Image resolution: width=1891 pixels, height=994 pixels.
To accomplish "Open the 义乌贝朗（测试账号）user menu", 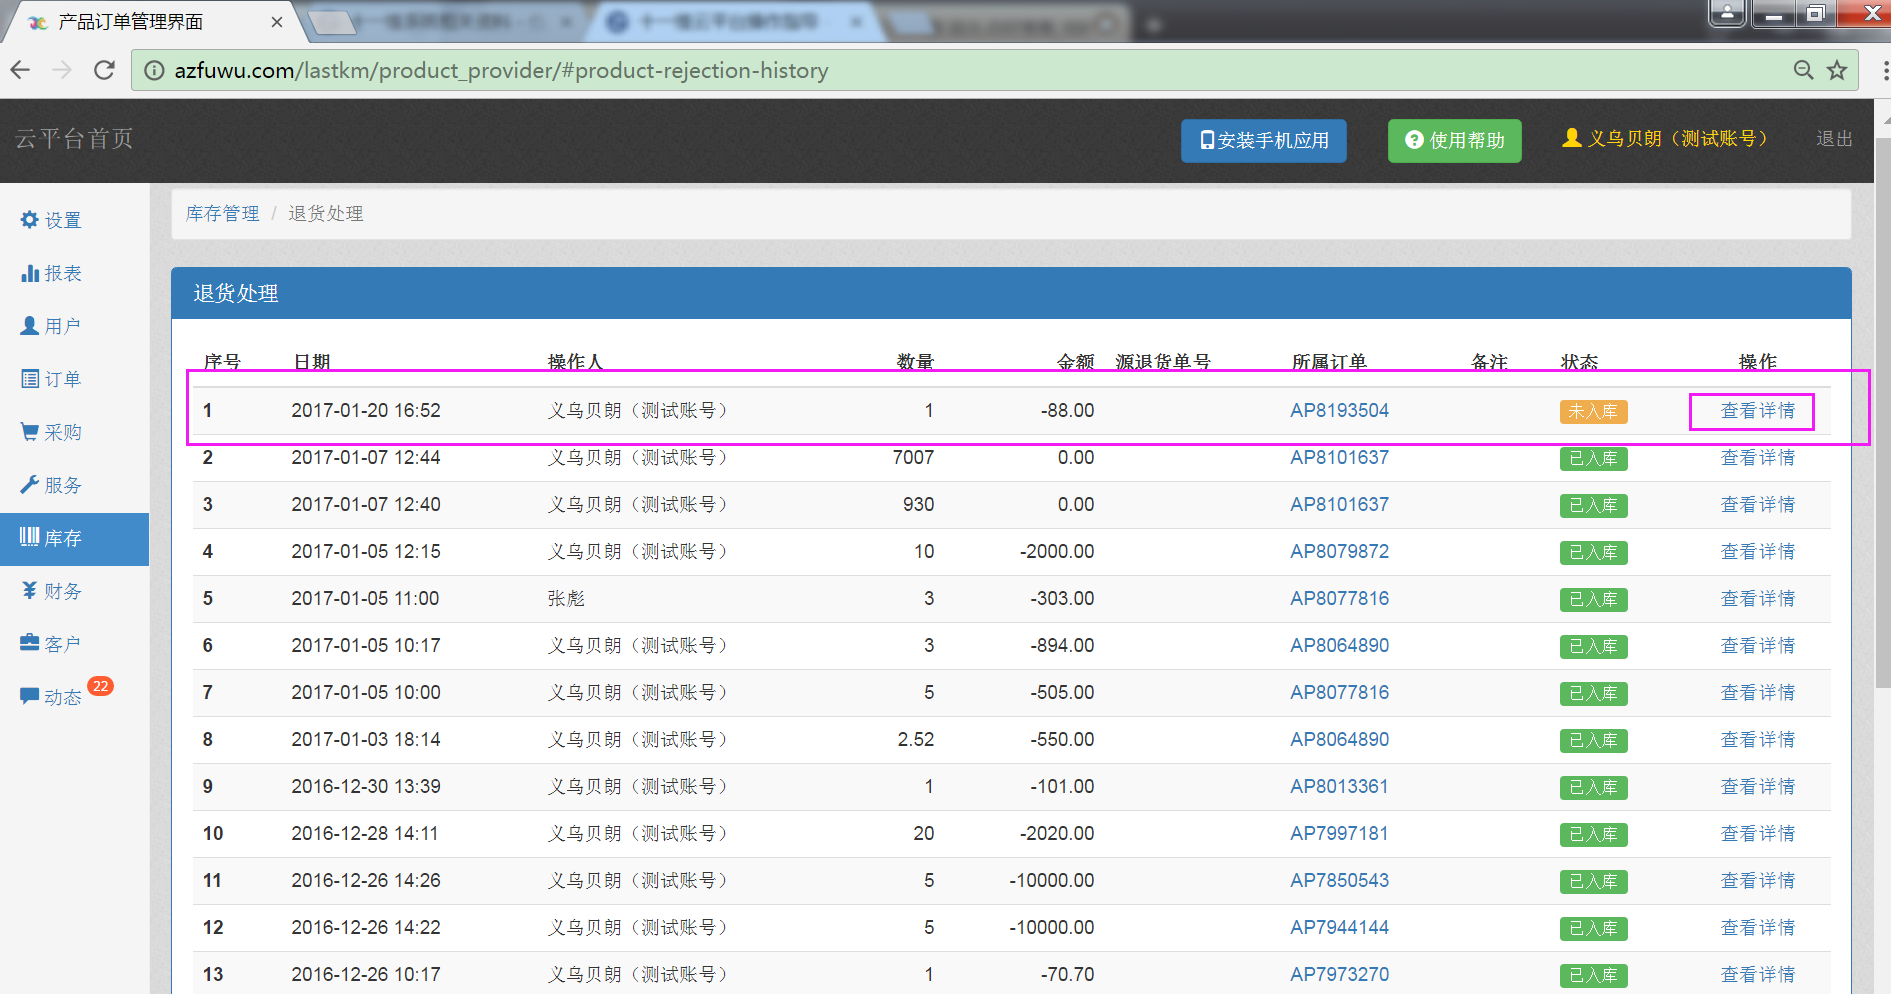I will click(1665, 139).
